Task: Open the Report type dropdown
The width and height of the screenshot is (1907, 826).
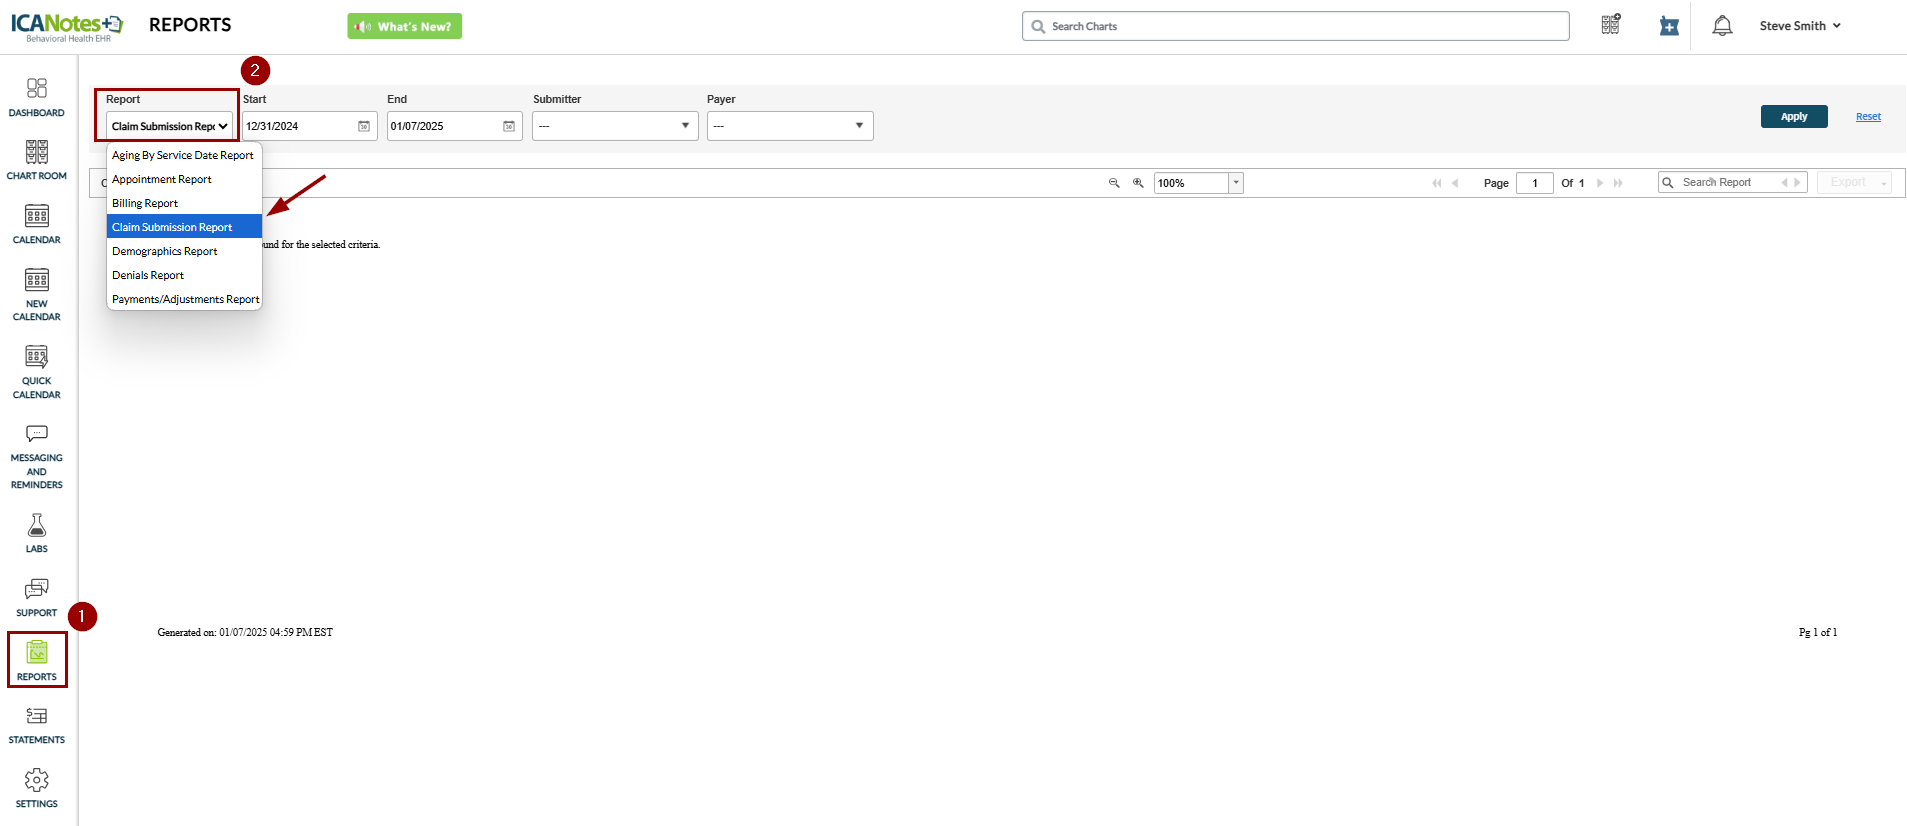Action: click(x=169, y=126)
